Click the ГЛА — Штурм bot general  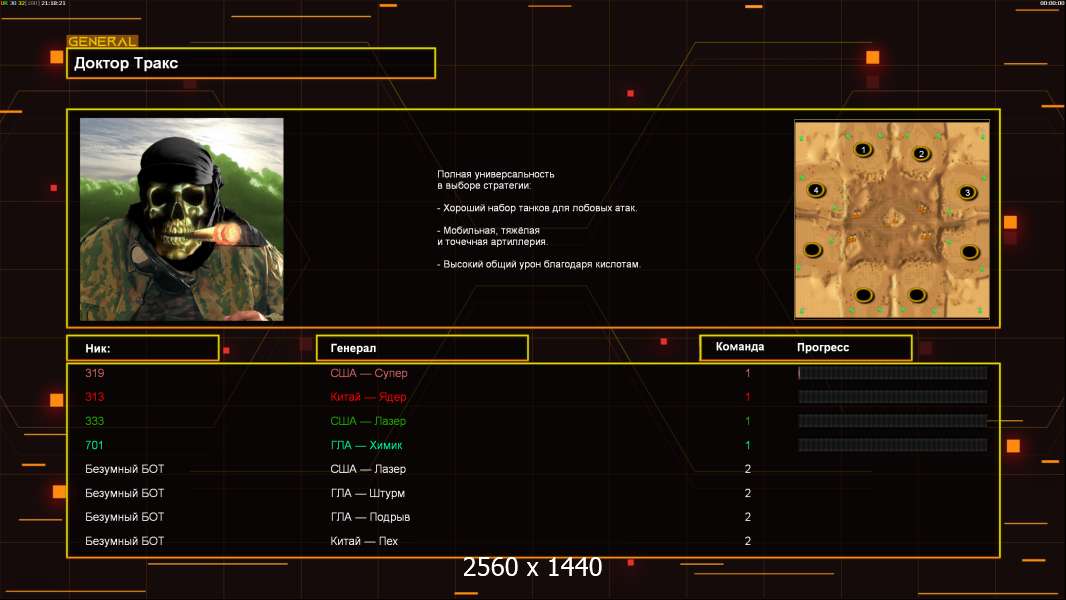pos(367,493)
